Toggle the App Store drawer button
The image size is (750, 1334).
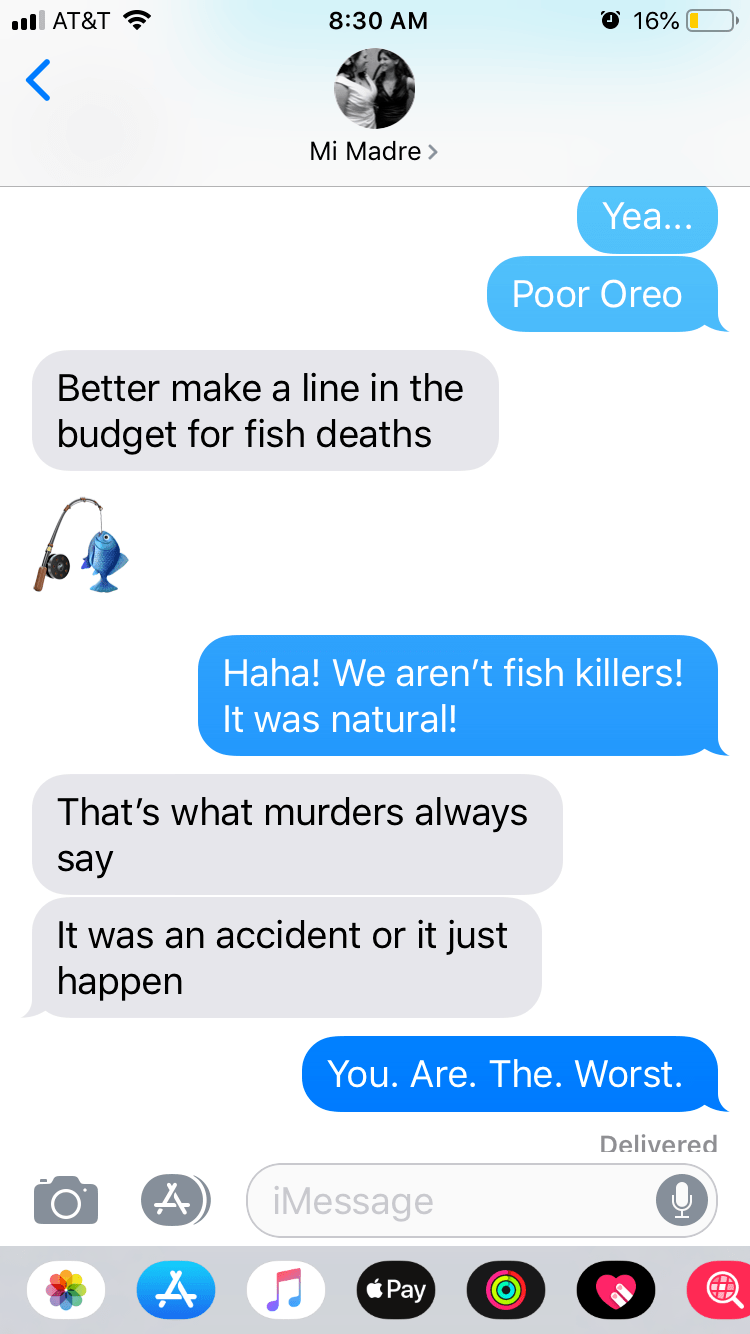pos(175,1199)
